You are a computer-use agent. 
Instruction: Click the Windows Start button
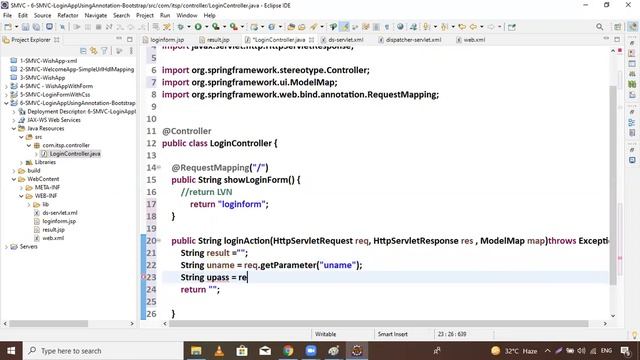tap(11, 351)
